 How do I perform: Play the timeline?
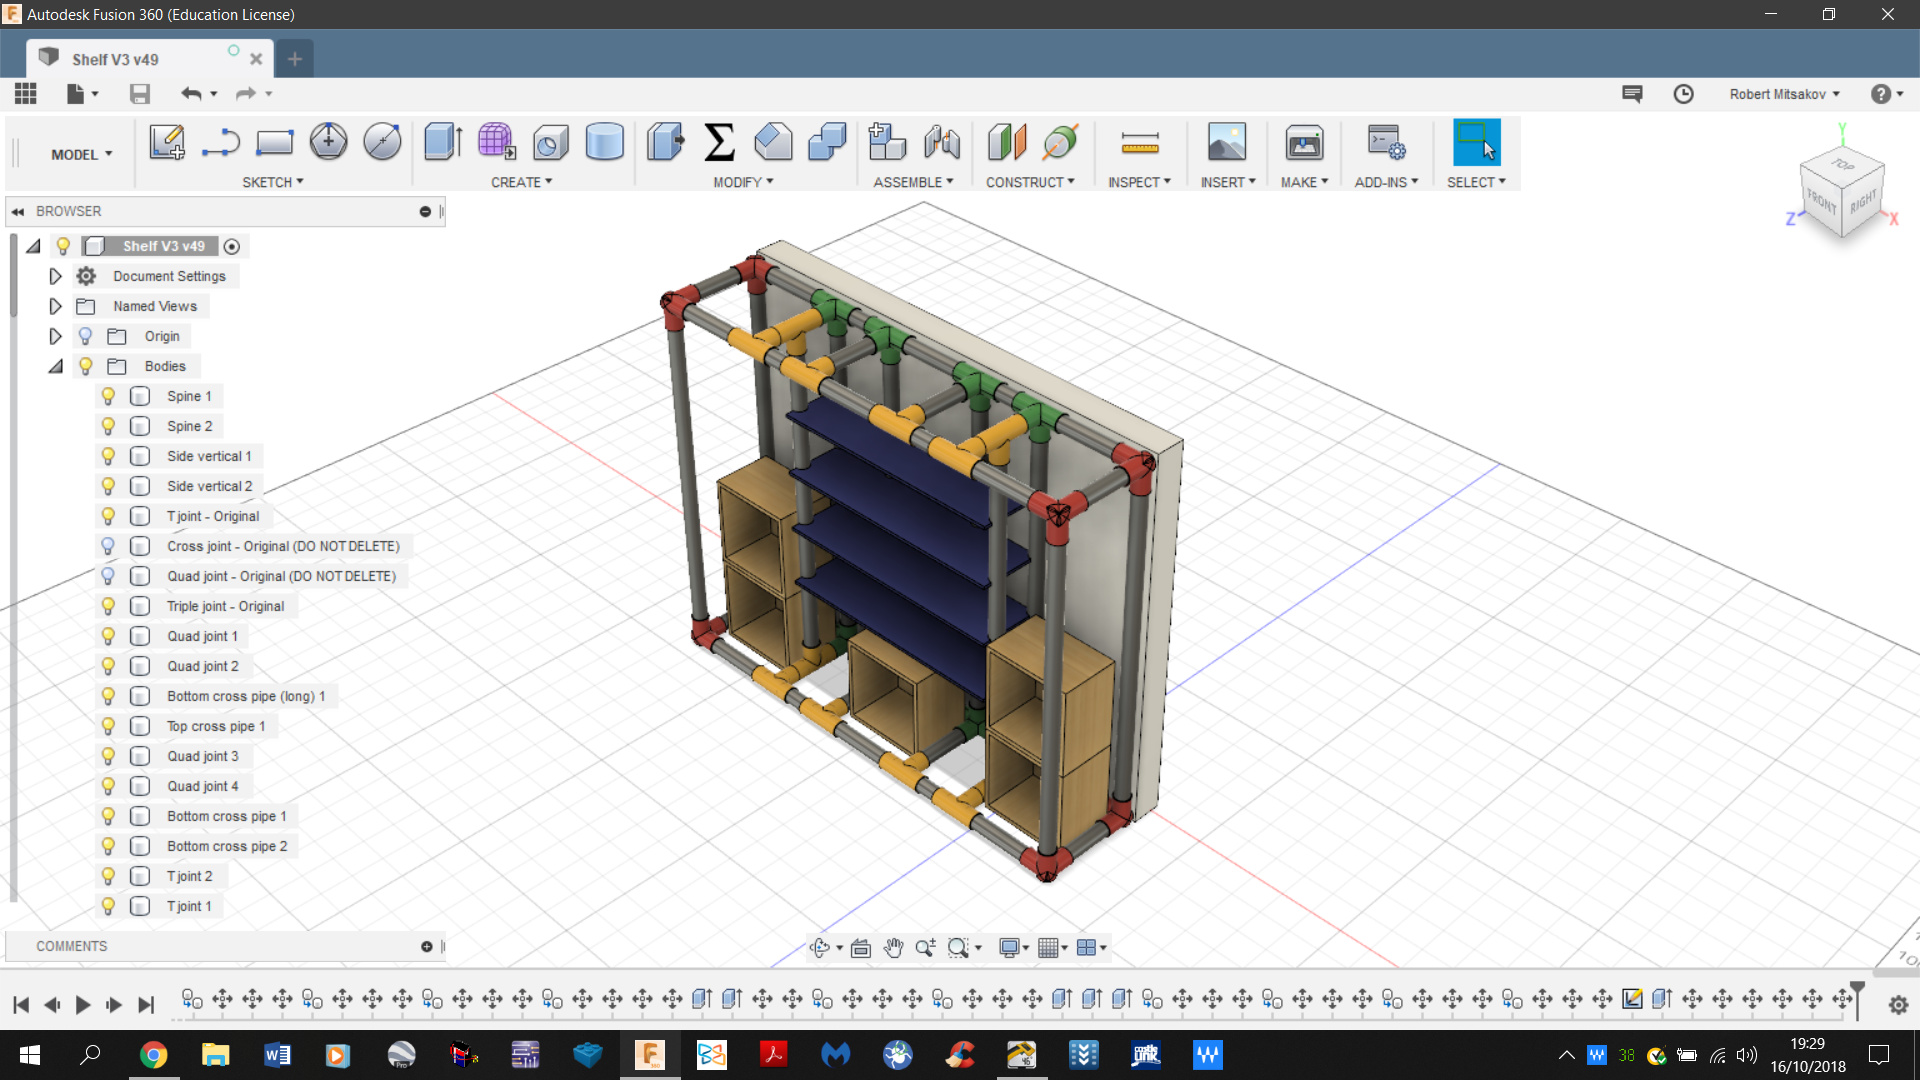(x=83, y=1005)
